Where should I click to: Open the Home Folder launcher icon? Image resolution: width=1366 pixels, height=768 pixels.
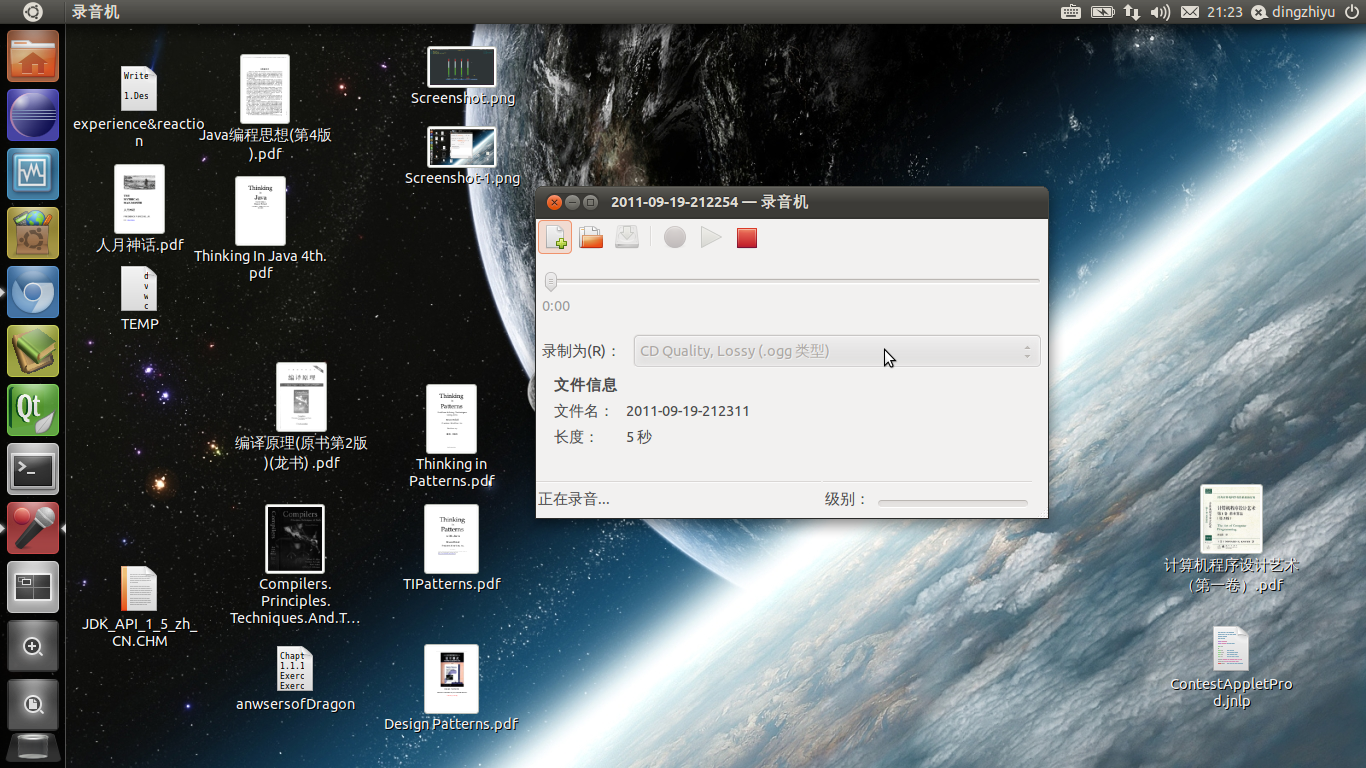33,56
